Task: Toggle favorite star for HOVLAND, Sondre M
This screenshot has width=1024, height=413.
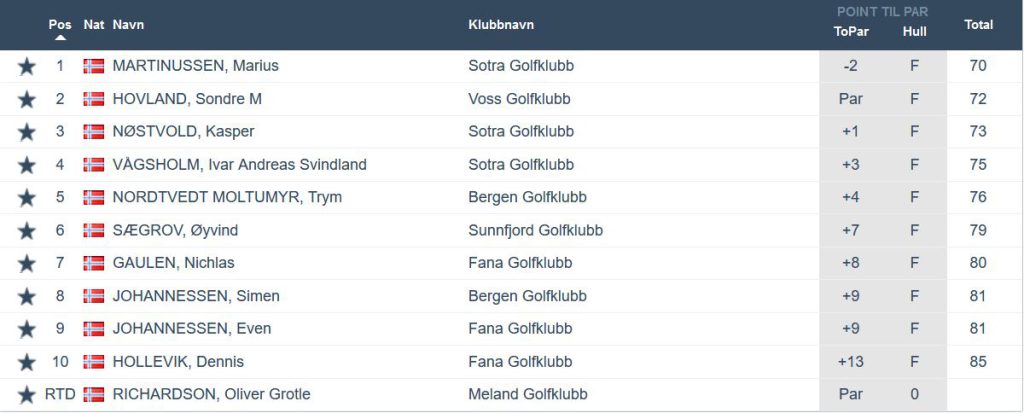Action: point(27,100)
